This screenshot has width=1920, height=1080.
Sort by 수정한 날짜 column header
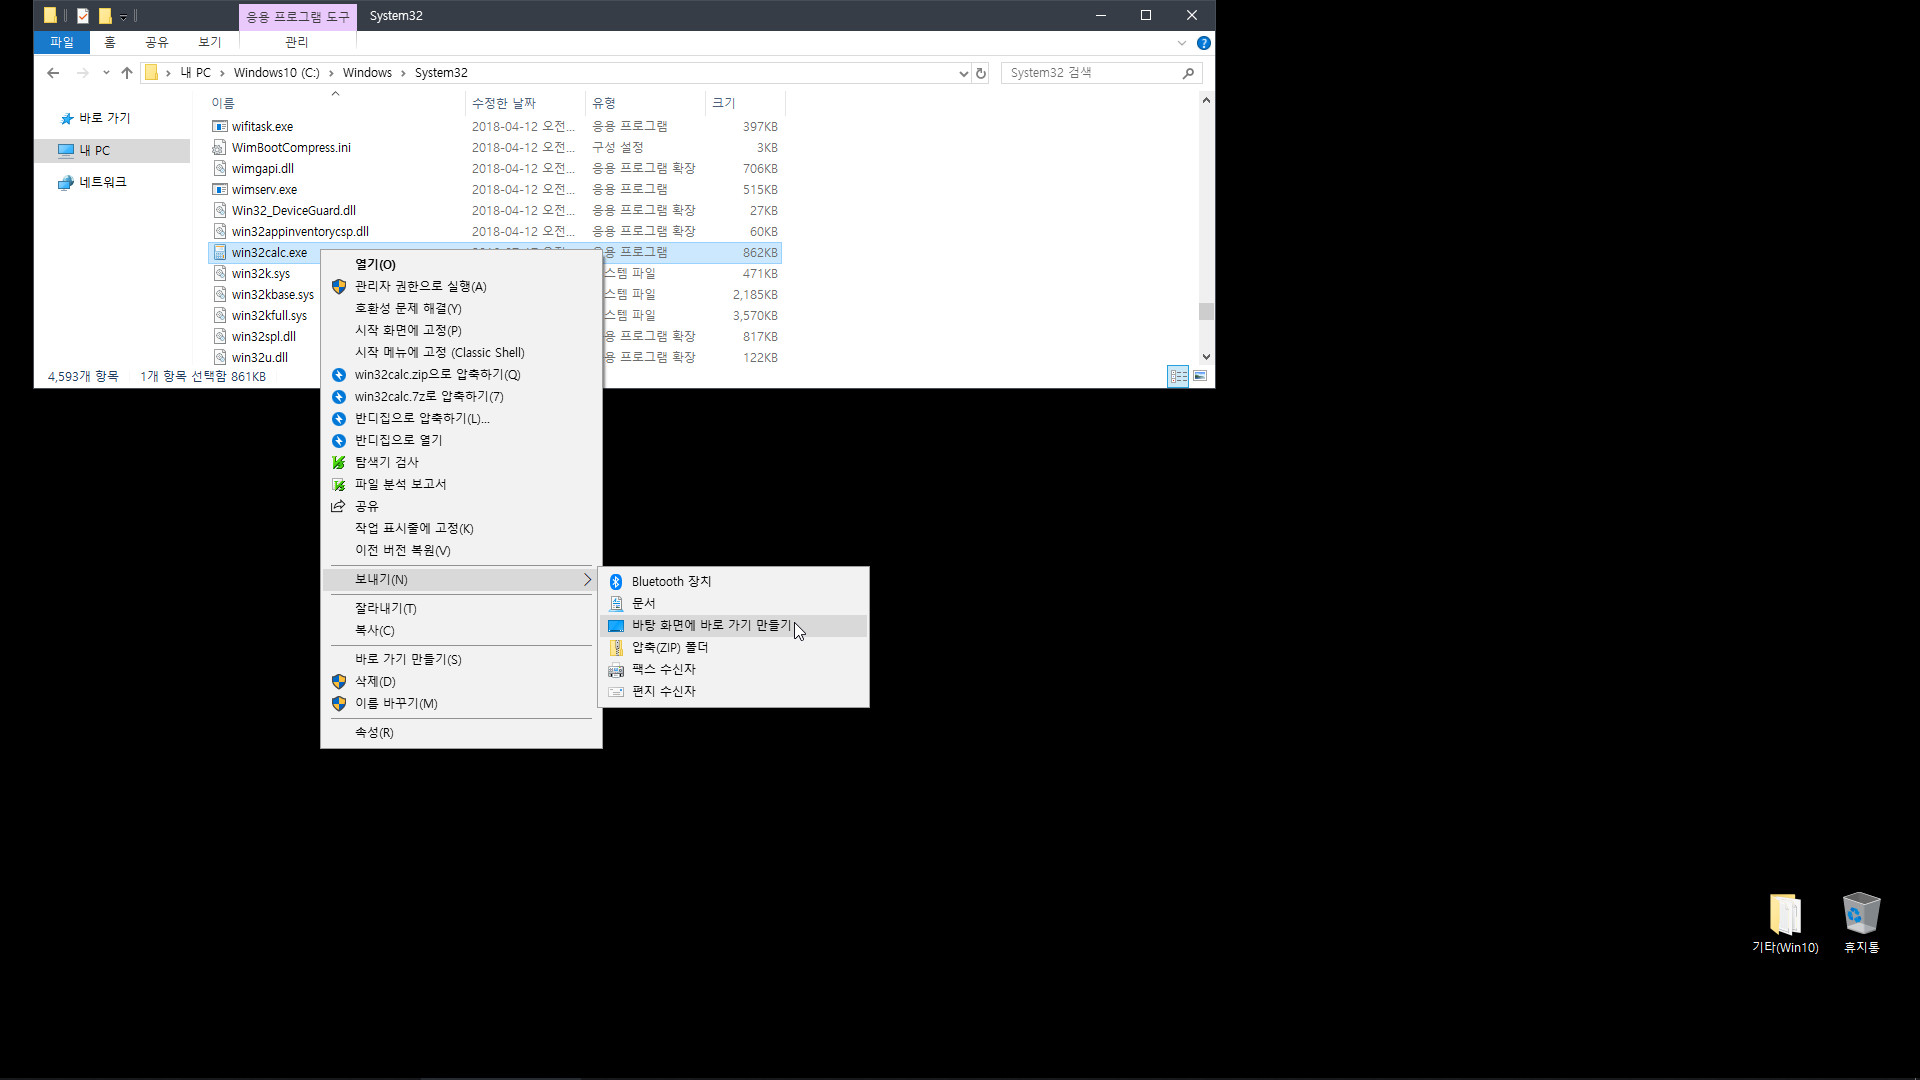pos(525,103)
